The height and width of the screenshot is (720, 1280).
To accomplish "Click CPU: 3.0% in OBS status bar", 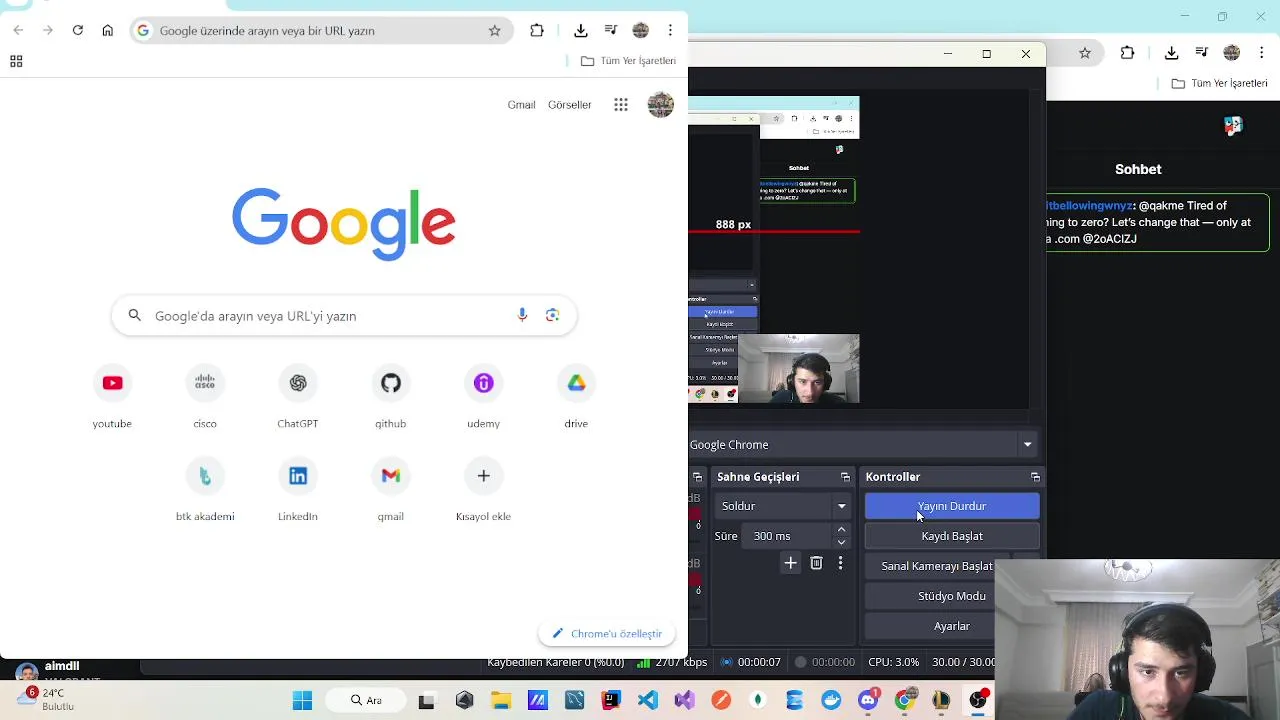I will point(893,662).
